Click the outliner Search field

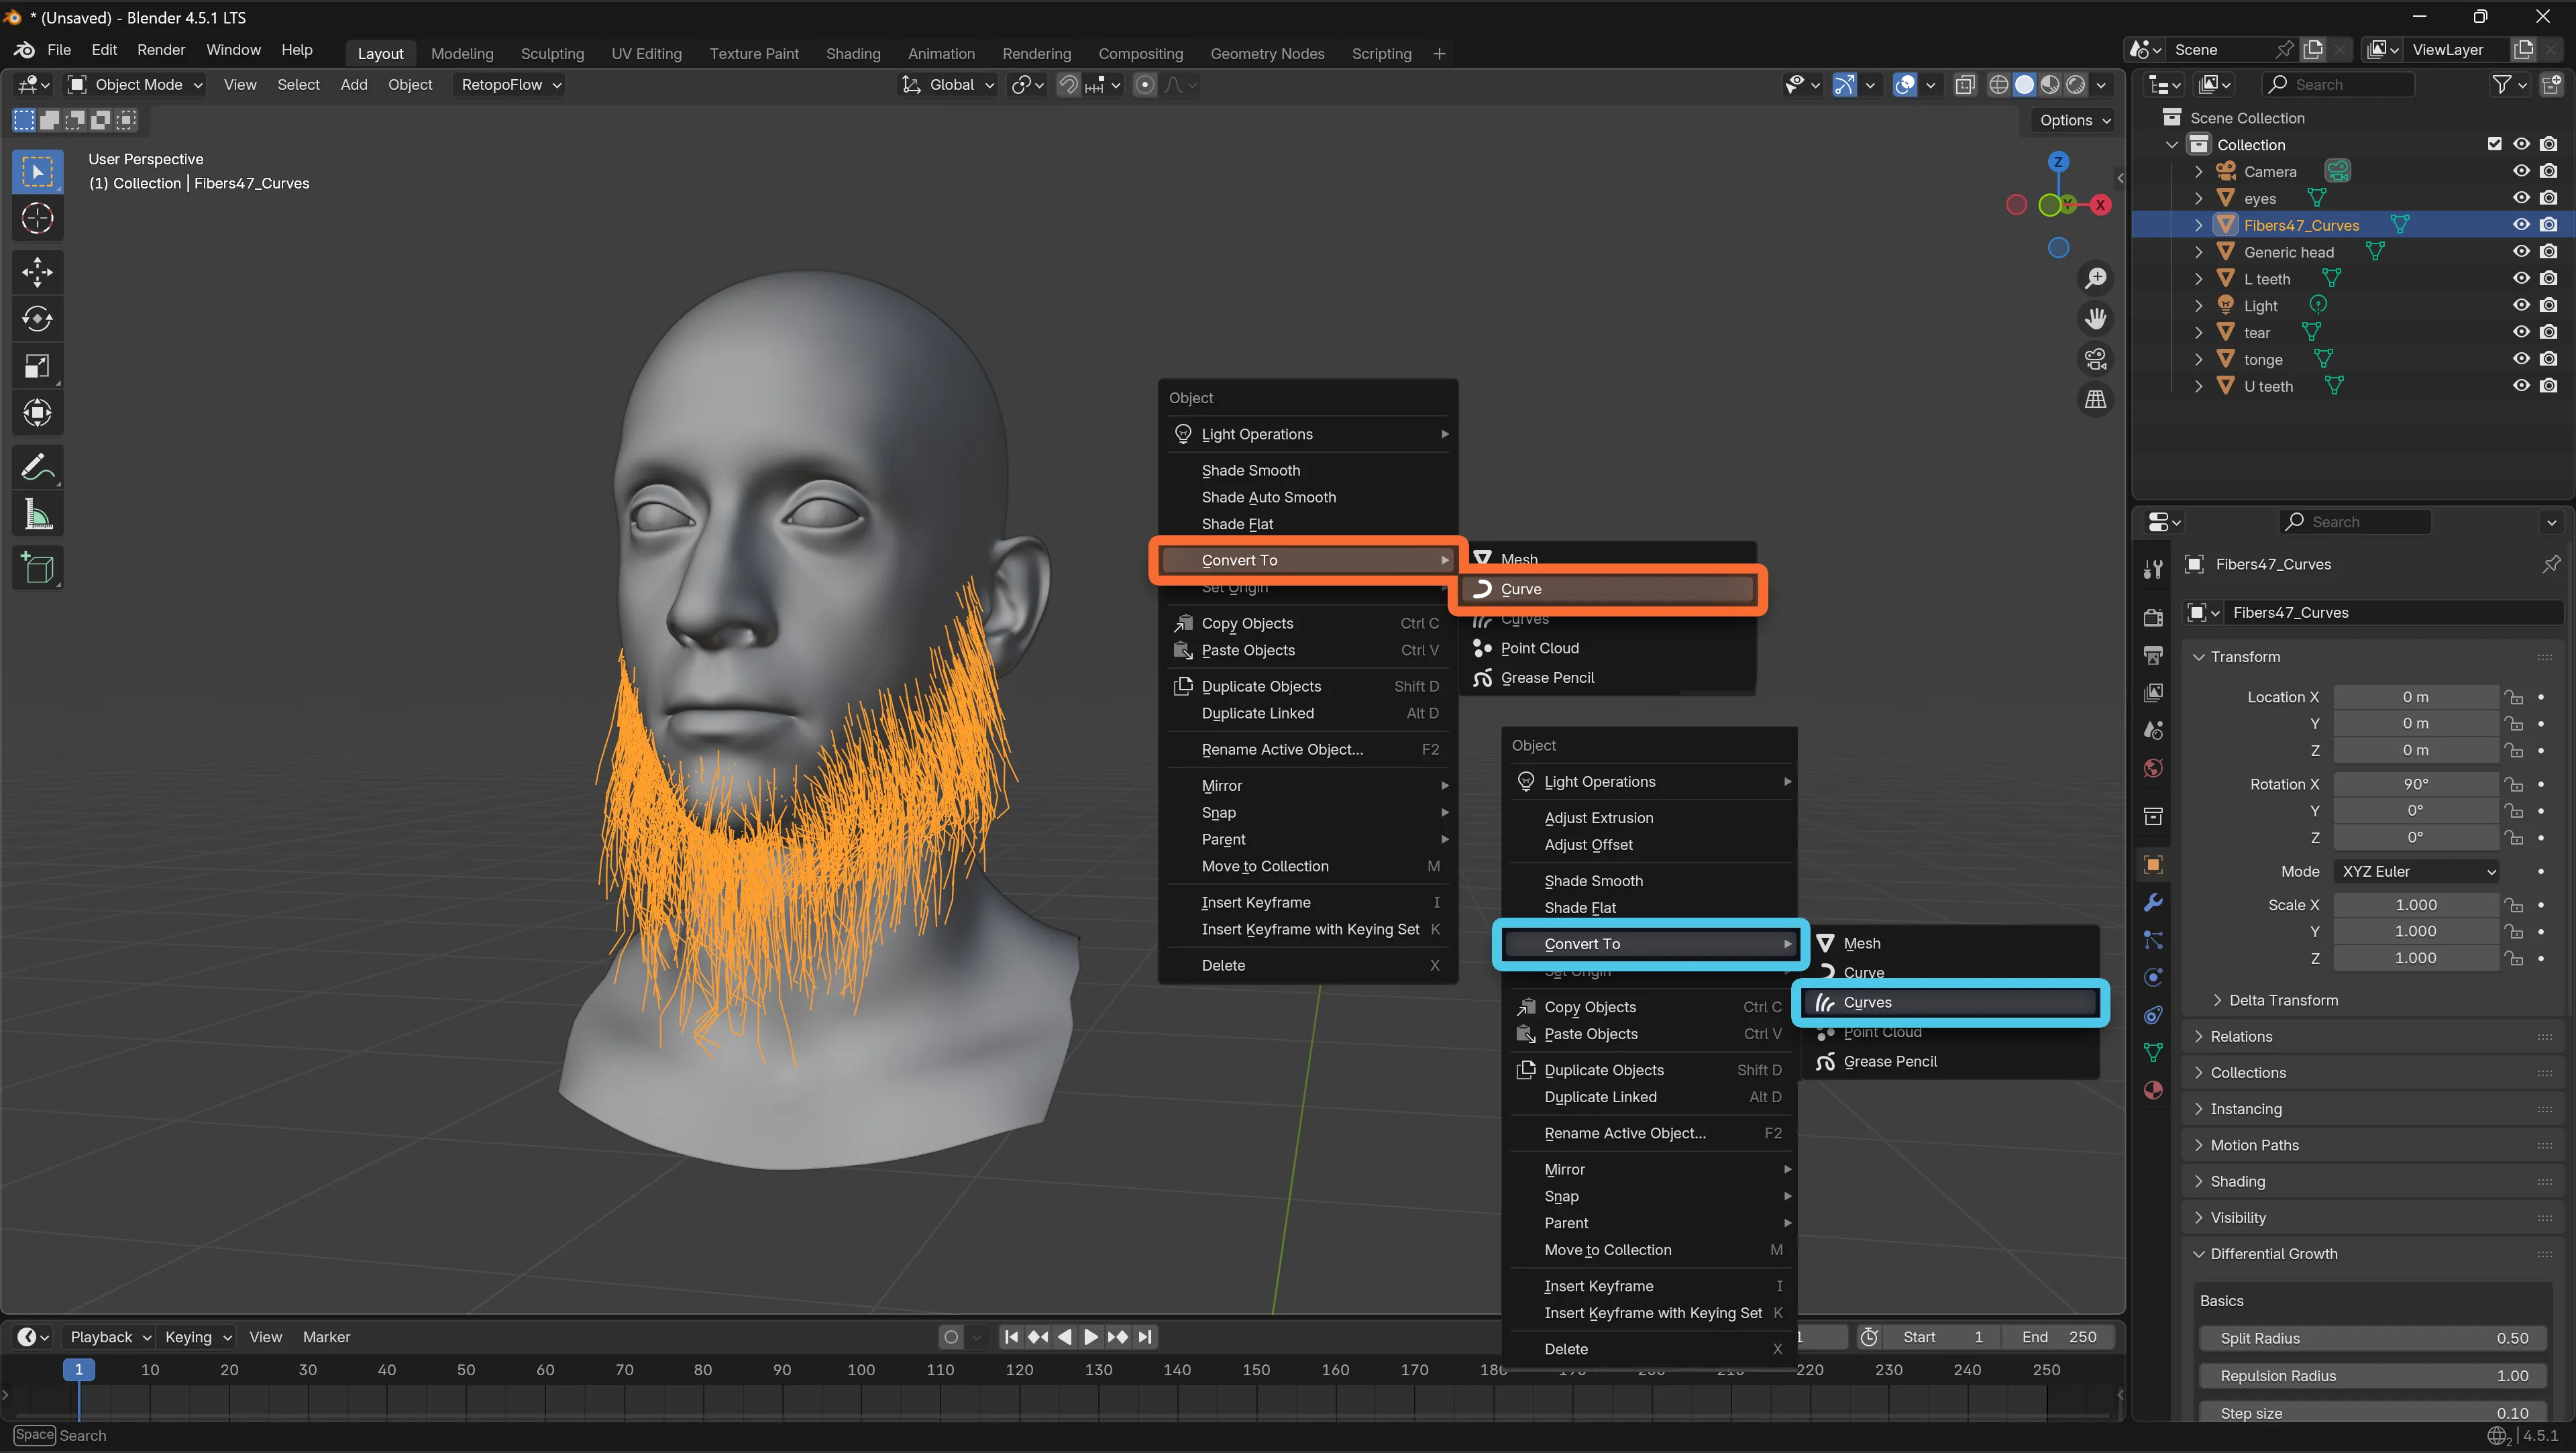click(2339, 85)
